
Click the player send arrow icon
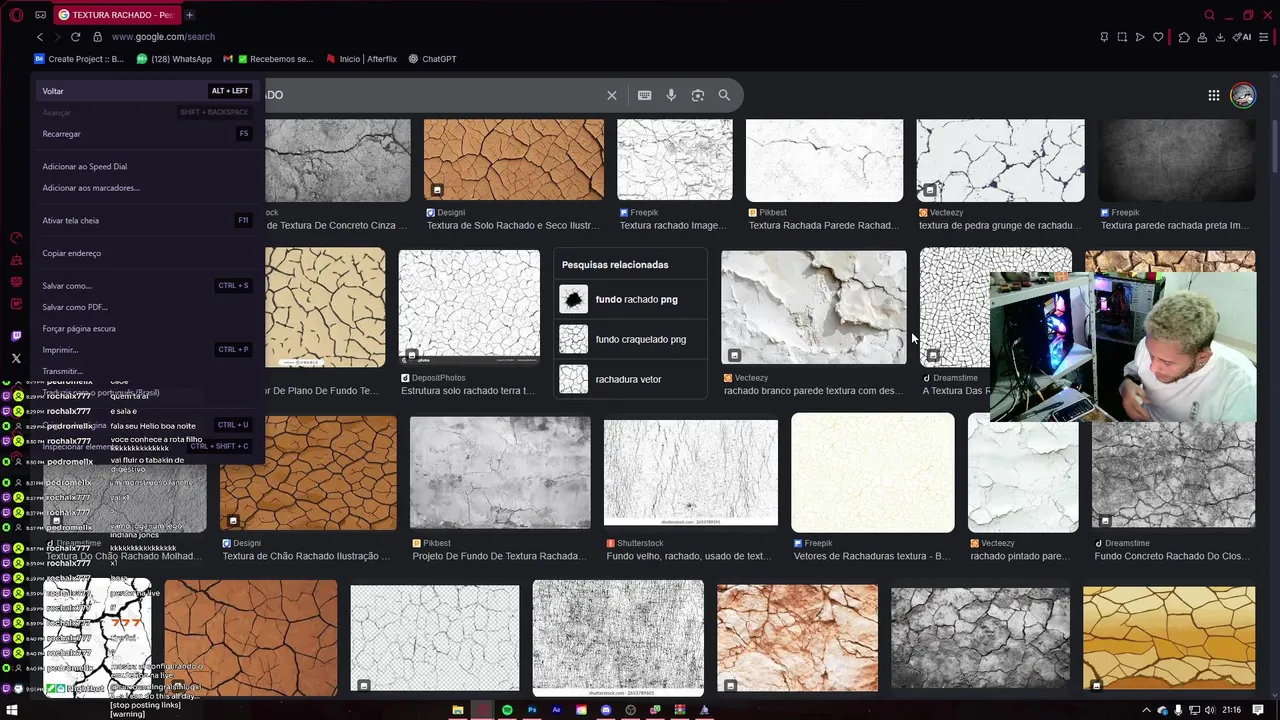[x=1140, y=37]
